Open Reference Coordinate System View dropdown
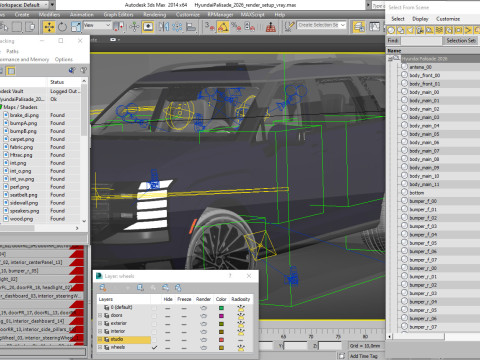This screenshot has height=360, width=480. 97,25
